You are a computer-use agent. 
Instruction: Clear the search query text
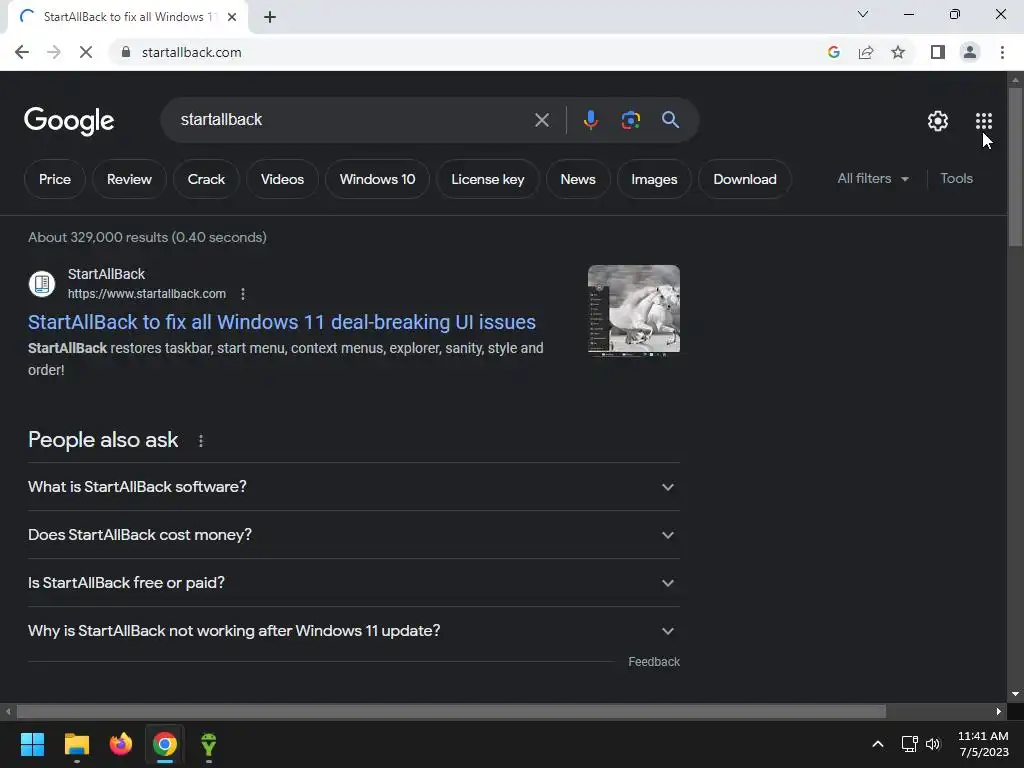[541, 120]
